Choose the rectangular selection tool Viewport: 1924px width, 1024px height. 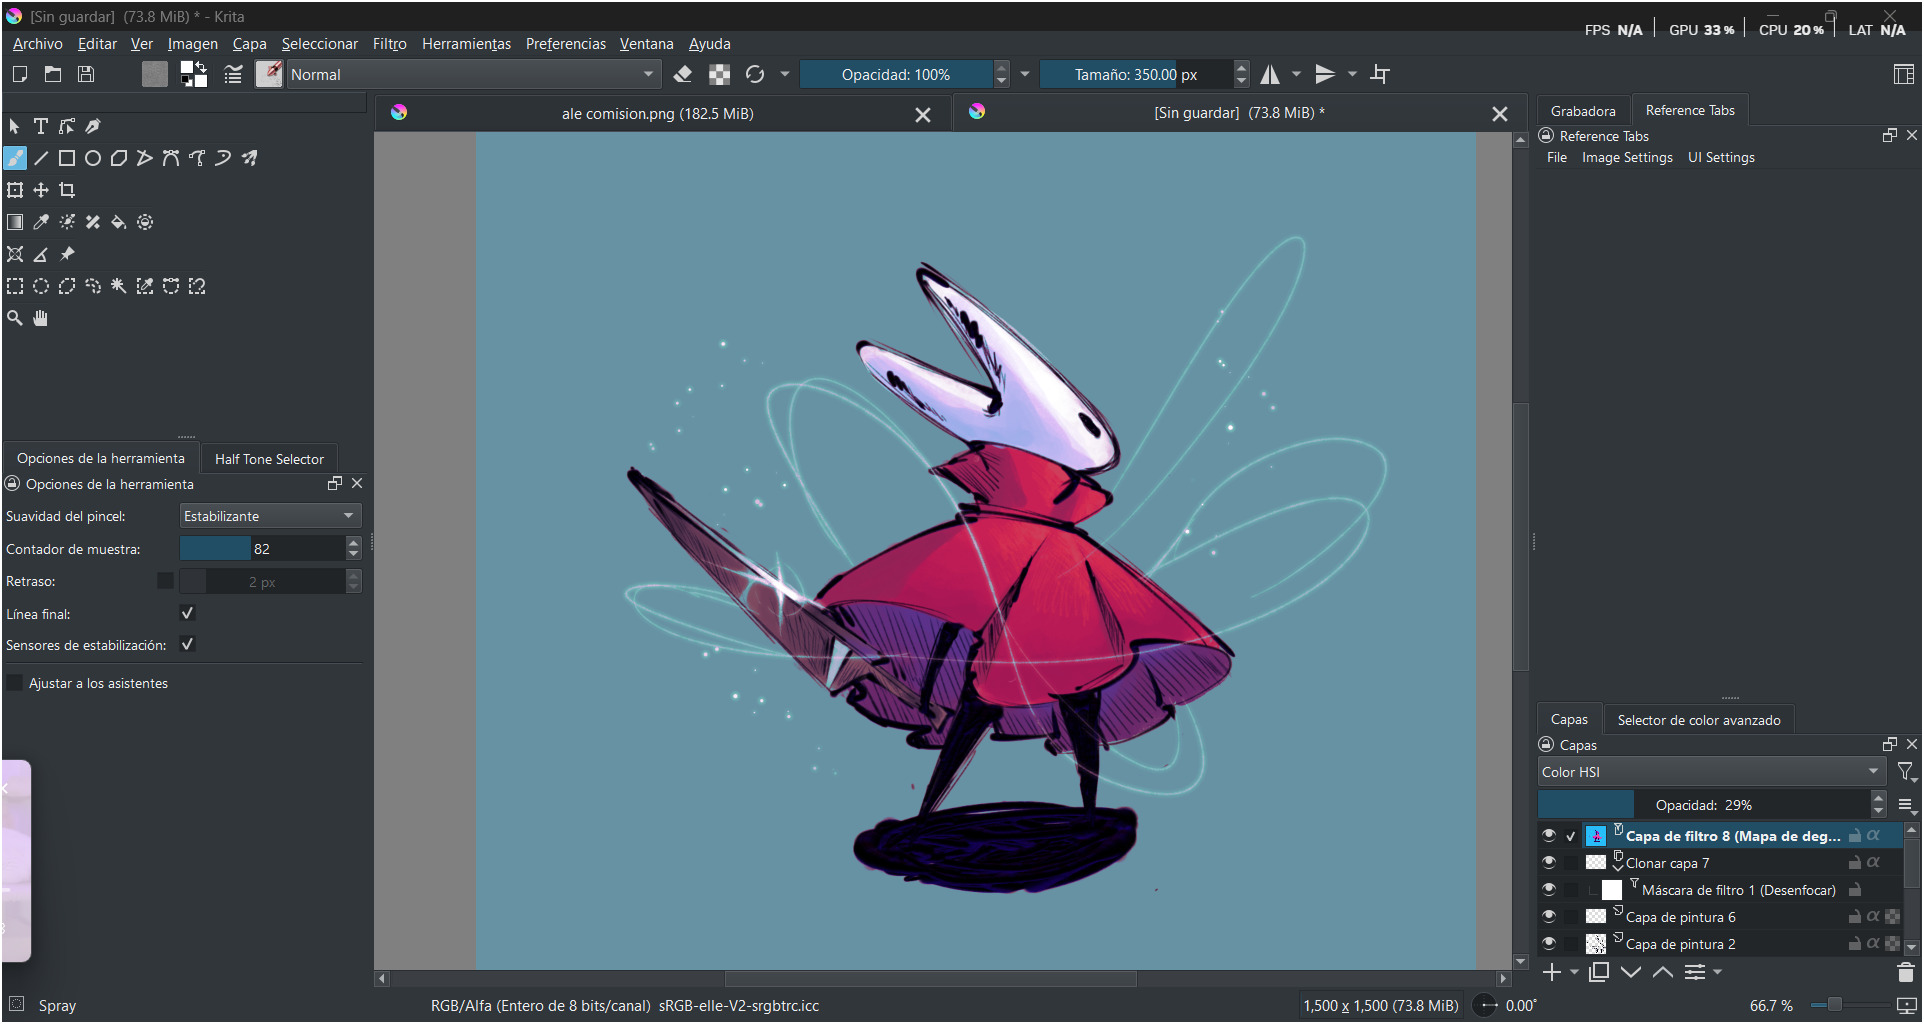pyautogui.click(x=15, y=286)
